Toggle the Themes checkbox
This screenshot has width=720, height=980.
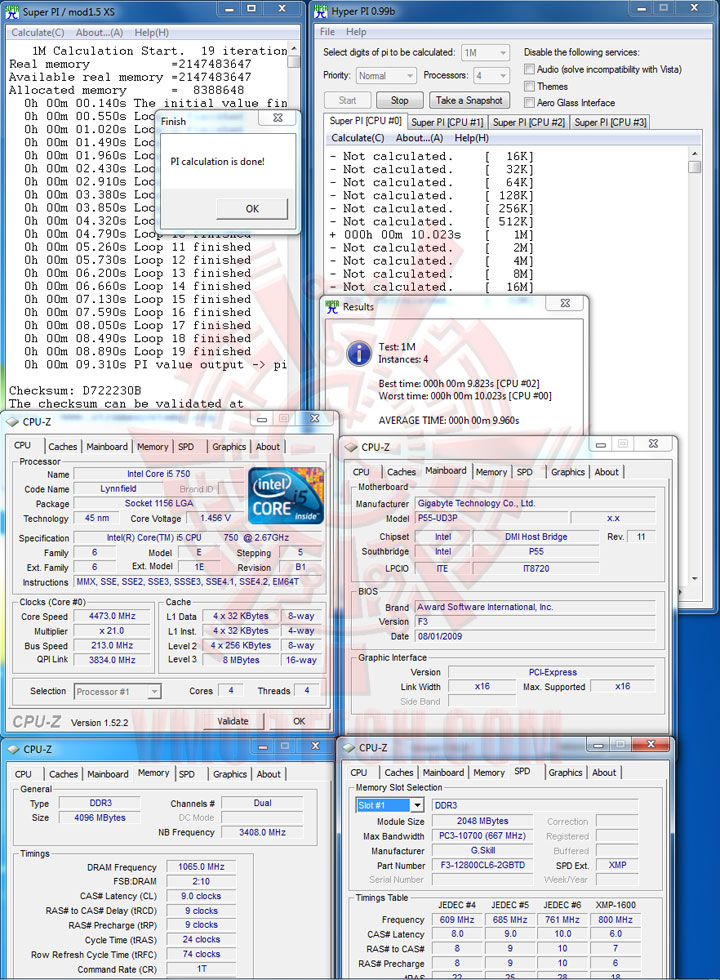pyautogui.click(x=529, y=86)
